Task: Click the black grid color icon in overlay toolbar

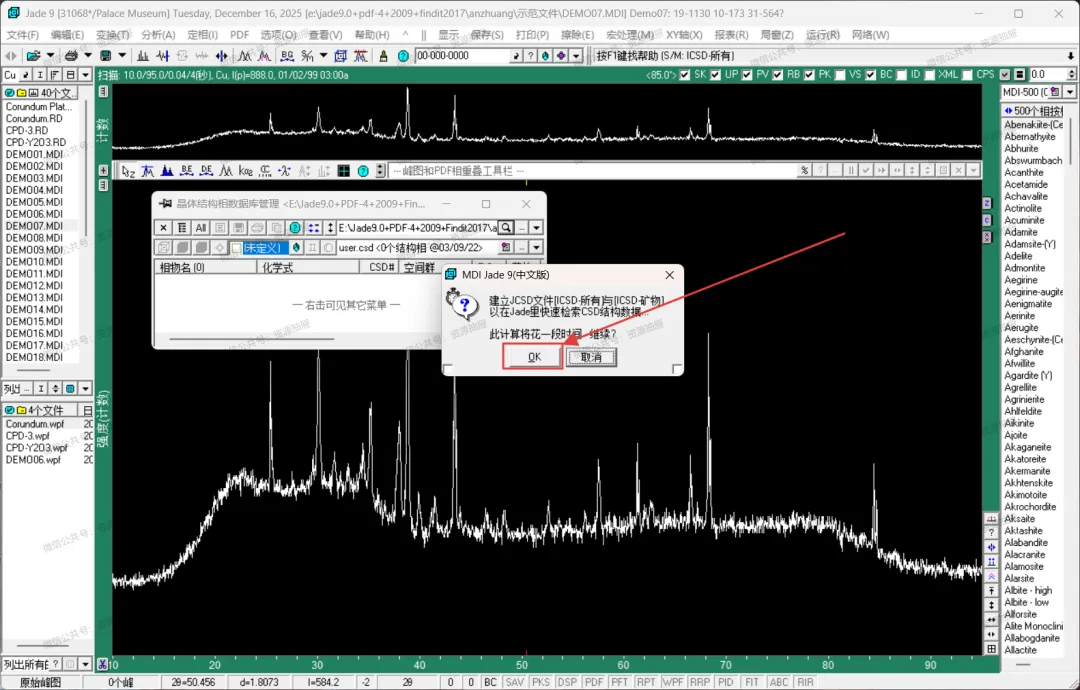Action: point(344,171)
